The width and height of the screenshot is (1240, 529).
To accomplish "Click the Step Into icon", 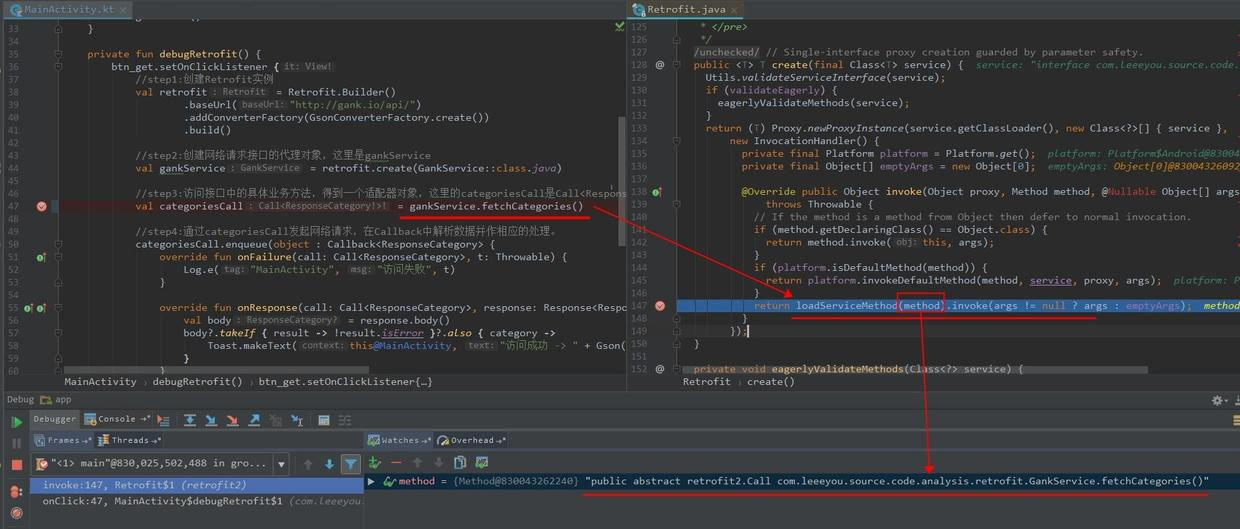I will pyautogui.click(x=211, y=420).
